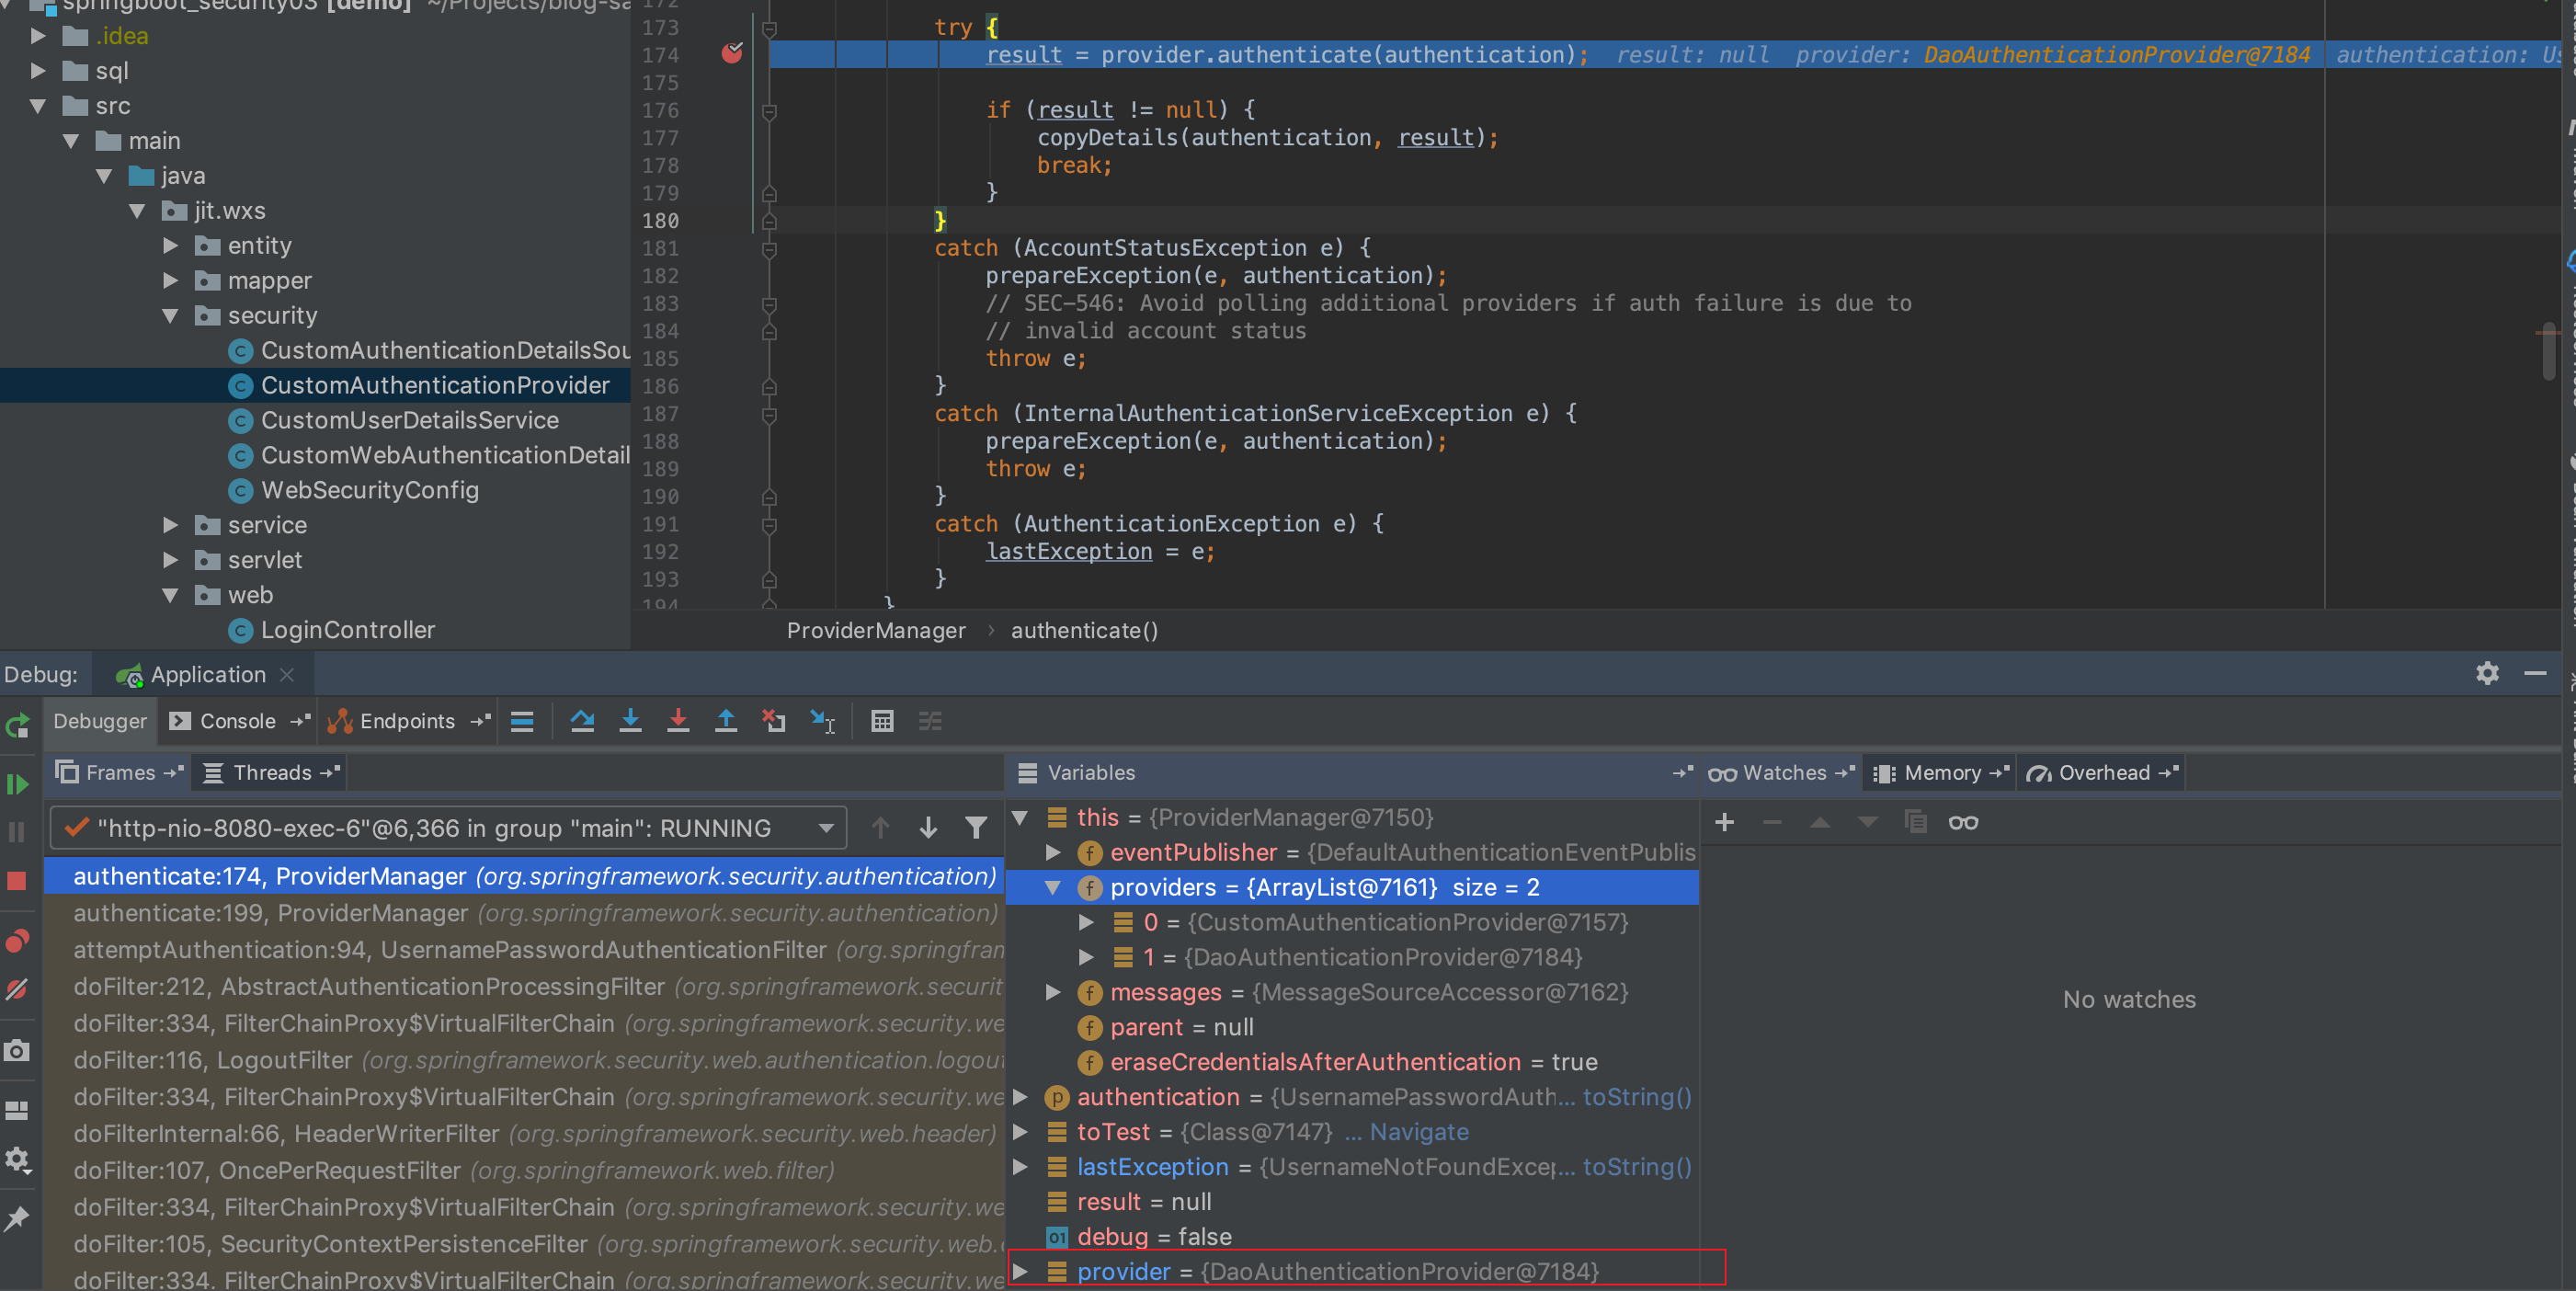
Task: Click the Step Into icon
Action: pyautogui.click(x=630, y=721)
